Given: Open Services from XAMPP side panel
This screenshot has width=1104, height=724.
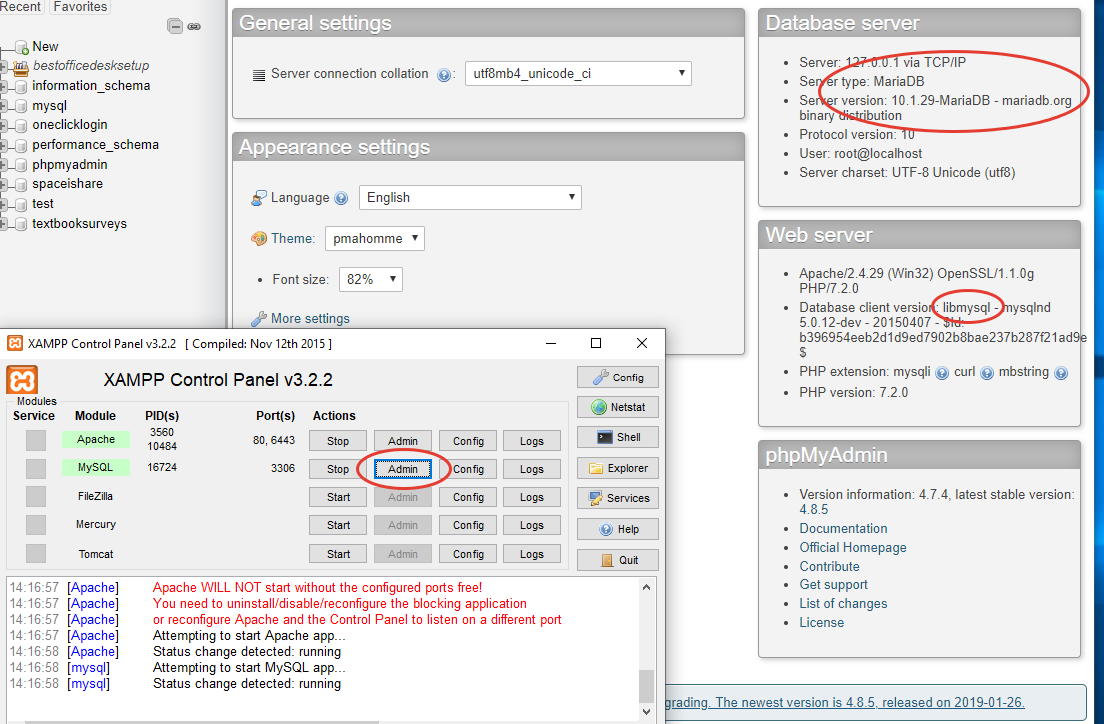Looking at the screenshot, I should click(618, 498).
